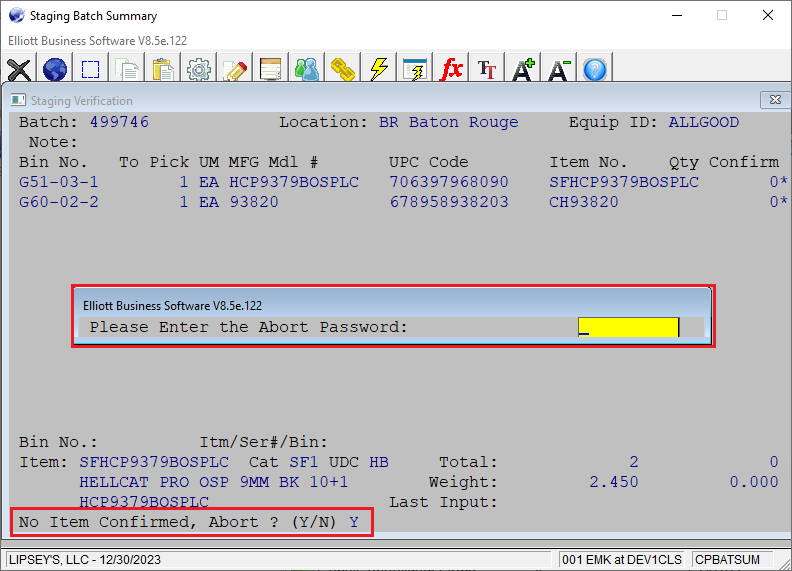Click the Tt font toolbar icon
792x571 pixels.
click(x=487, y=69)
